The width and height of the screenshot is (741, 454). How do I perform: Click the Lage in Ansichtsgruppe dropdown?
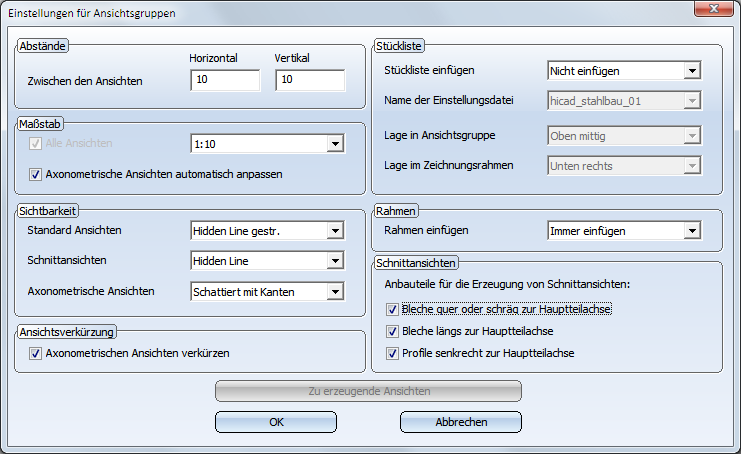coord(622,135)
